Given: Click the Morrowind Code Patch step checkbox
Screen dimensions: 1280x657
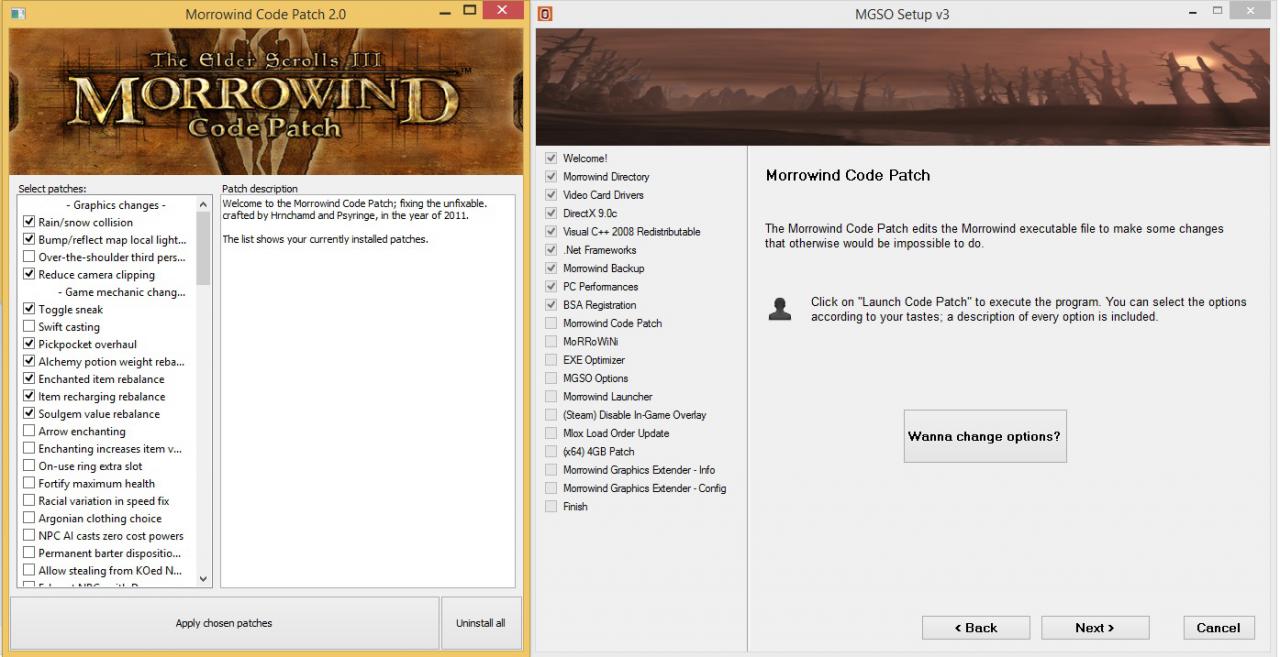Looking at the screenshot, I should click(551, 323).
